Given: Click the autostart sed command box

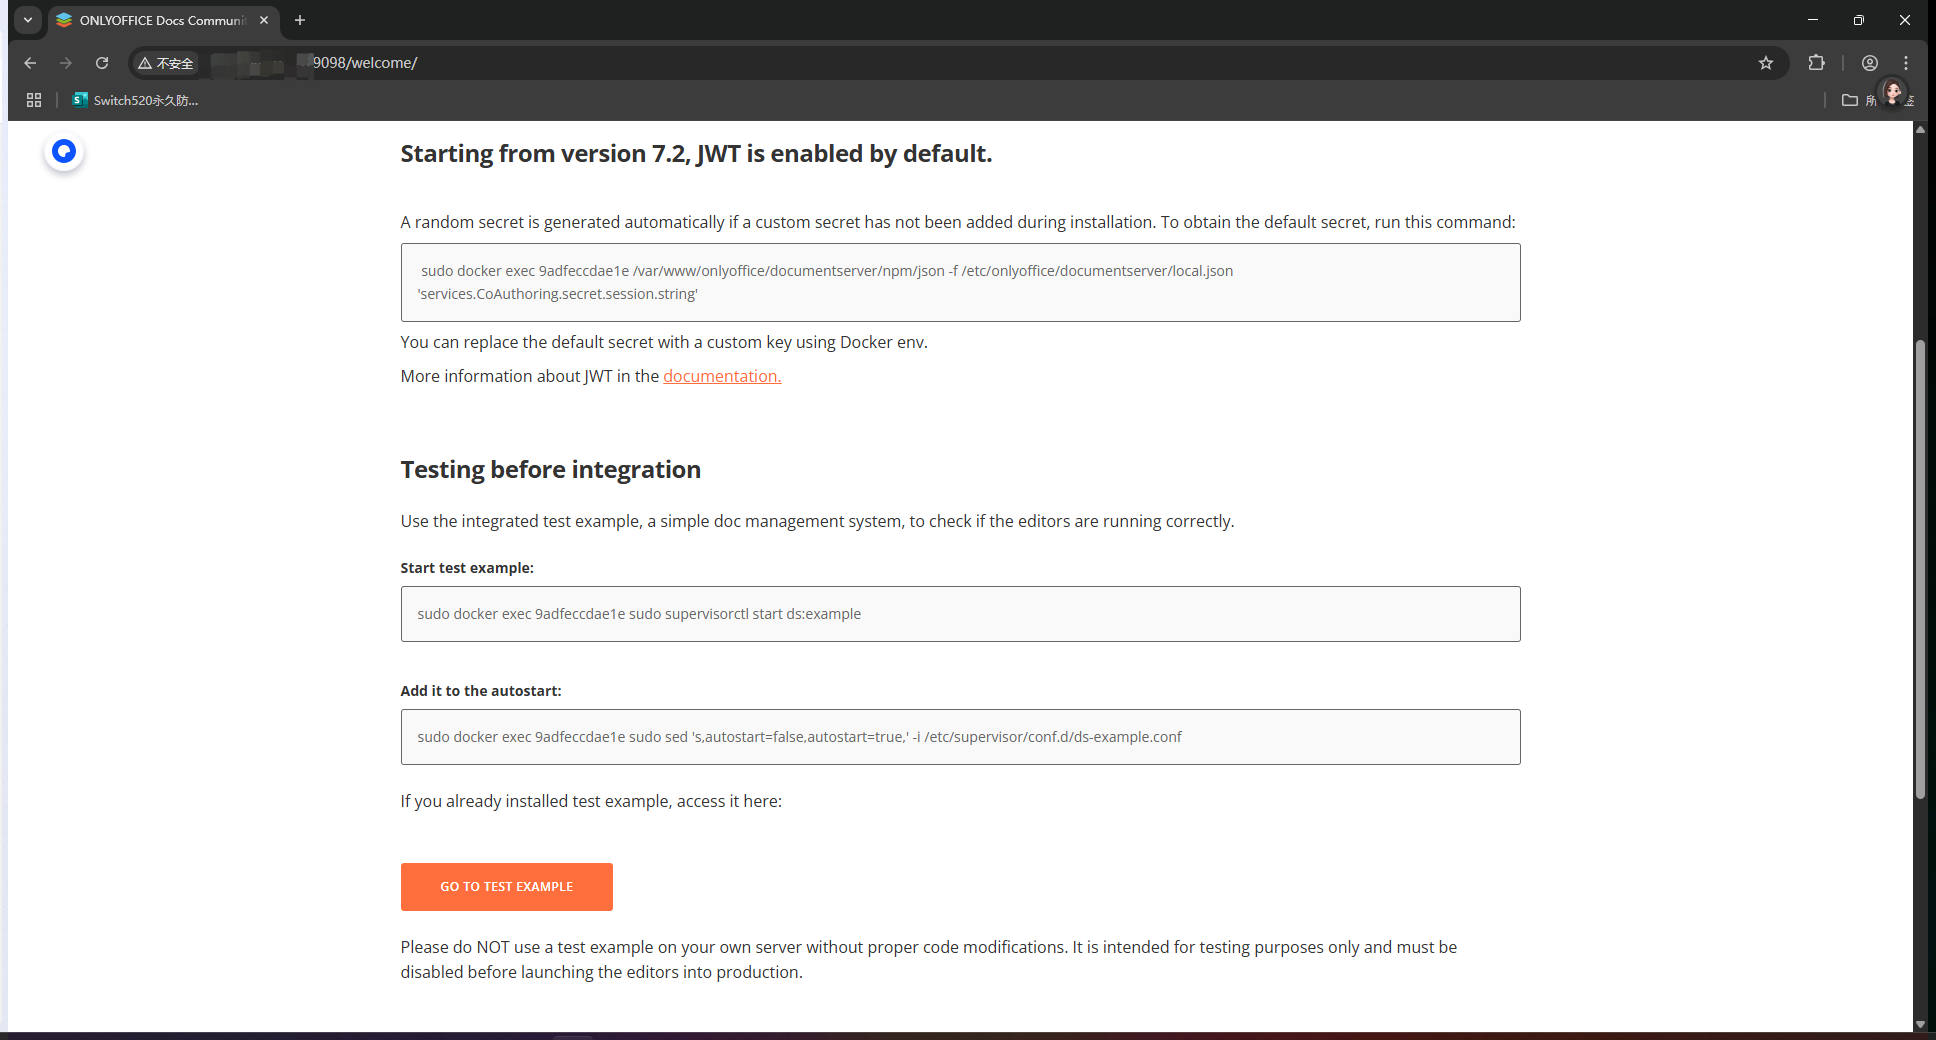Looking at the screenshot, I should point(961,737).
